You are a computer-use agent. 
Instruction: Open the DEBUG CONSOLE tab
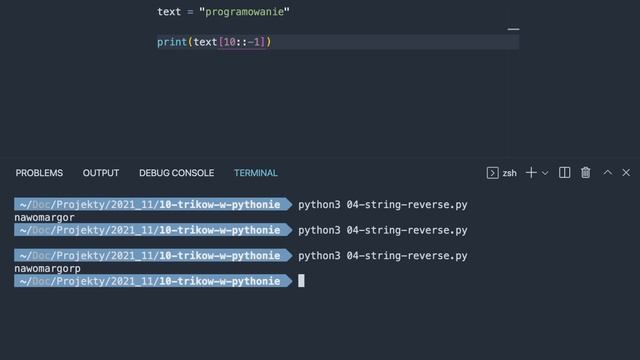pyautogui.click(x=176, y=173)
